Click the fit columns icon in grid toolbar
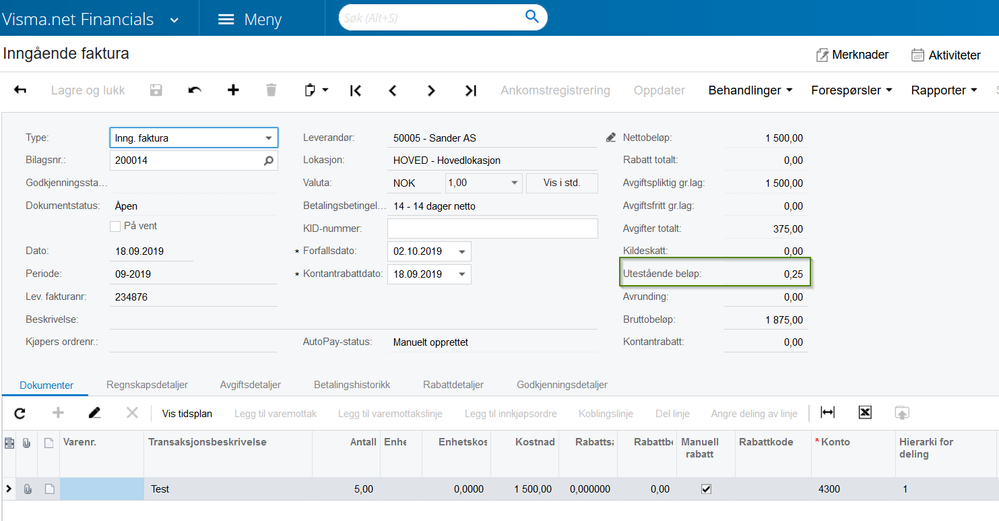The image size is (999, 521). (827, 412)
